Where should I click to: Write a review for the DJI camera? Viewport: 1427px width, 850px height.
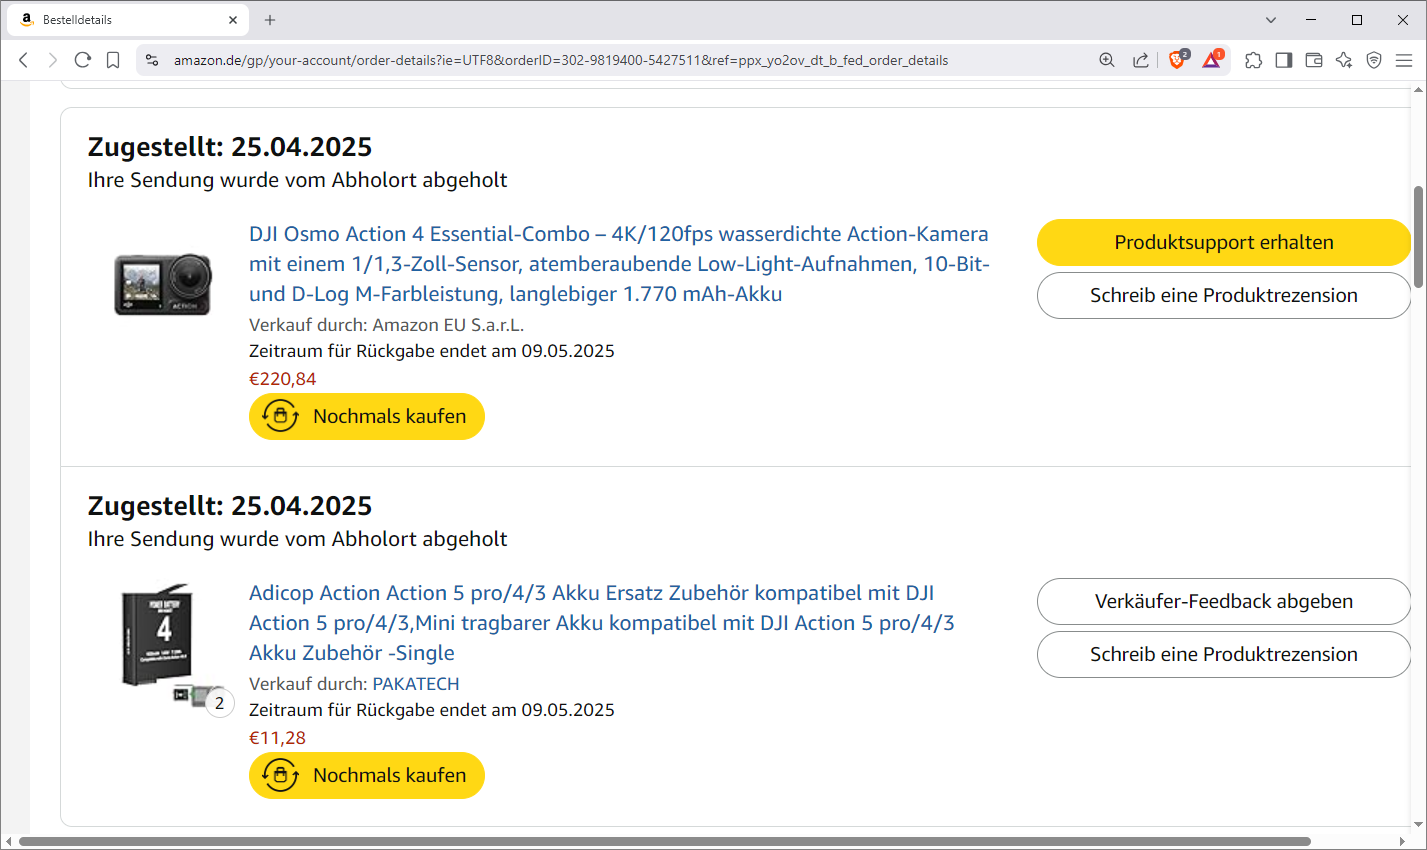click(x=1224, y=295)
